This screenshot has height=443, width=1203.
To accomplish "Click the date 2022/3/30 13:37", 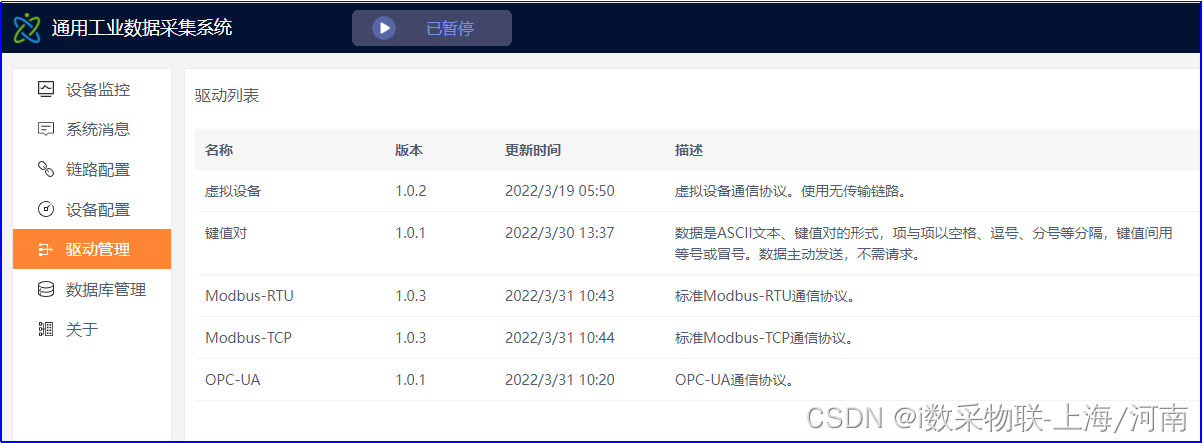I will [560, 232].
